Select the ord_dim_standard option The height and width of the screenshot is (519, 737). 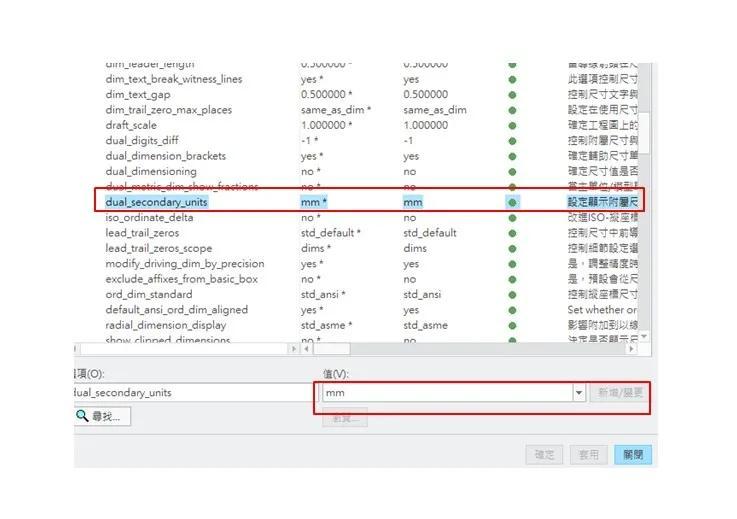point(149,294)
